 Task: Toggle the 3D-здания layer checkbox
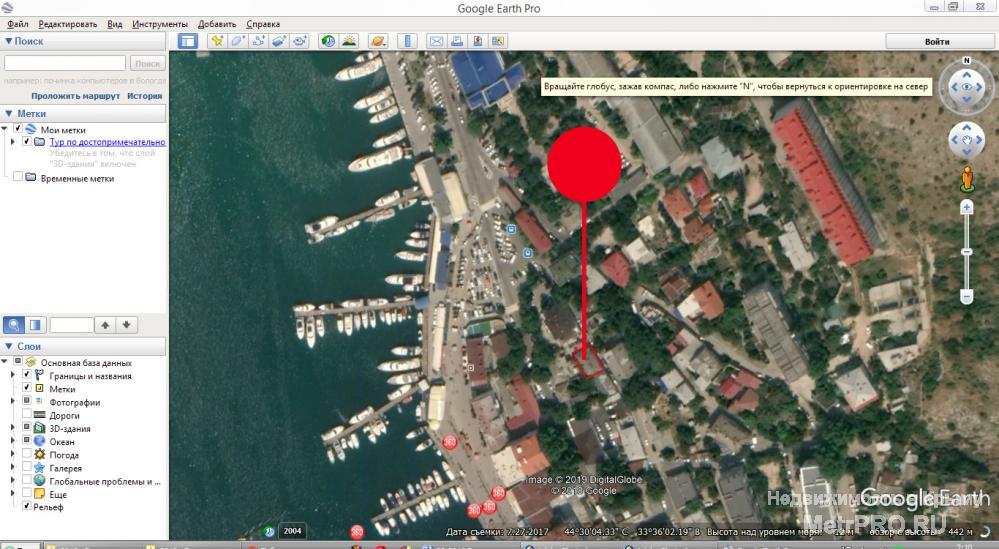[x=27, y=427]
